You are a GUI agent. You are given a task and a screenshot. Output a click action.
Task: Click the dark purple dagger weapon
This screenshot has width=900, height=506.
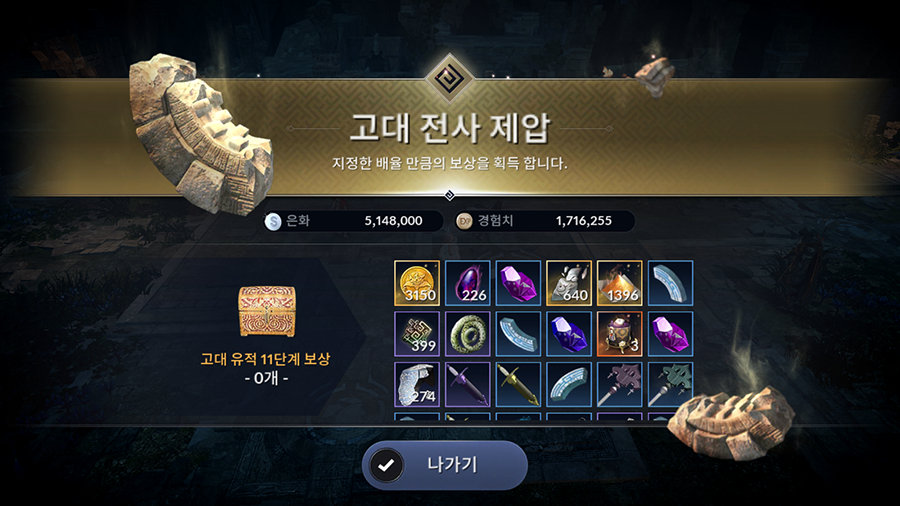coord(468,384)
